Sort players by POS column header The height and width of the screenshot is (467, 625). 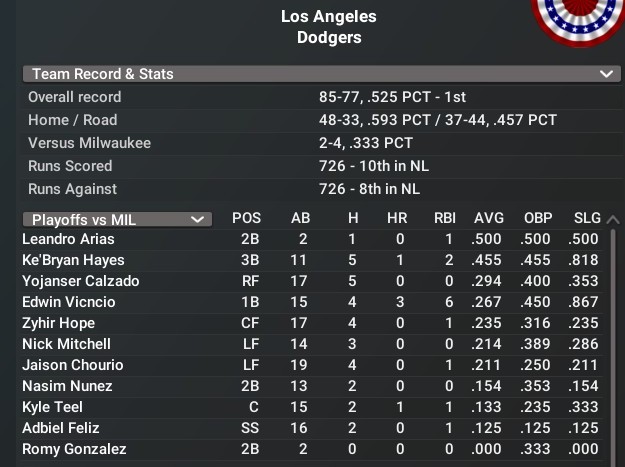click(x=247, y=218)
